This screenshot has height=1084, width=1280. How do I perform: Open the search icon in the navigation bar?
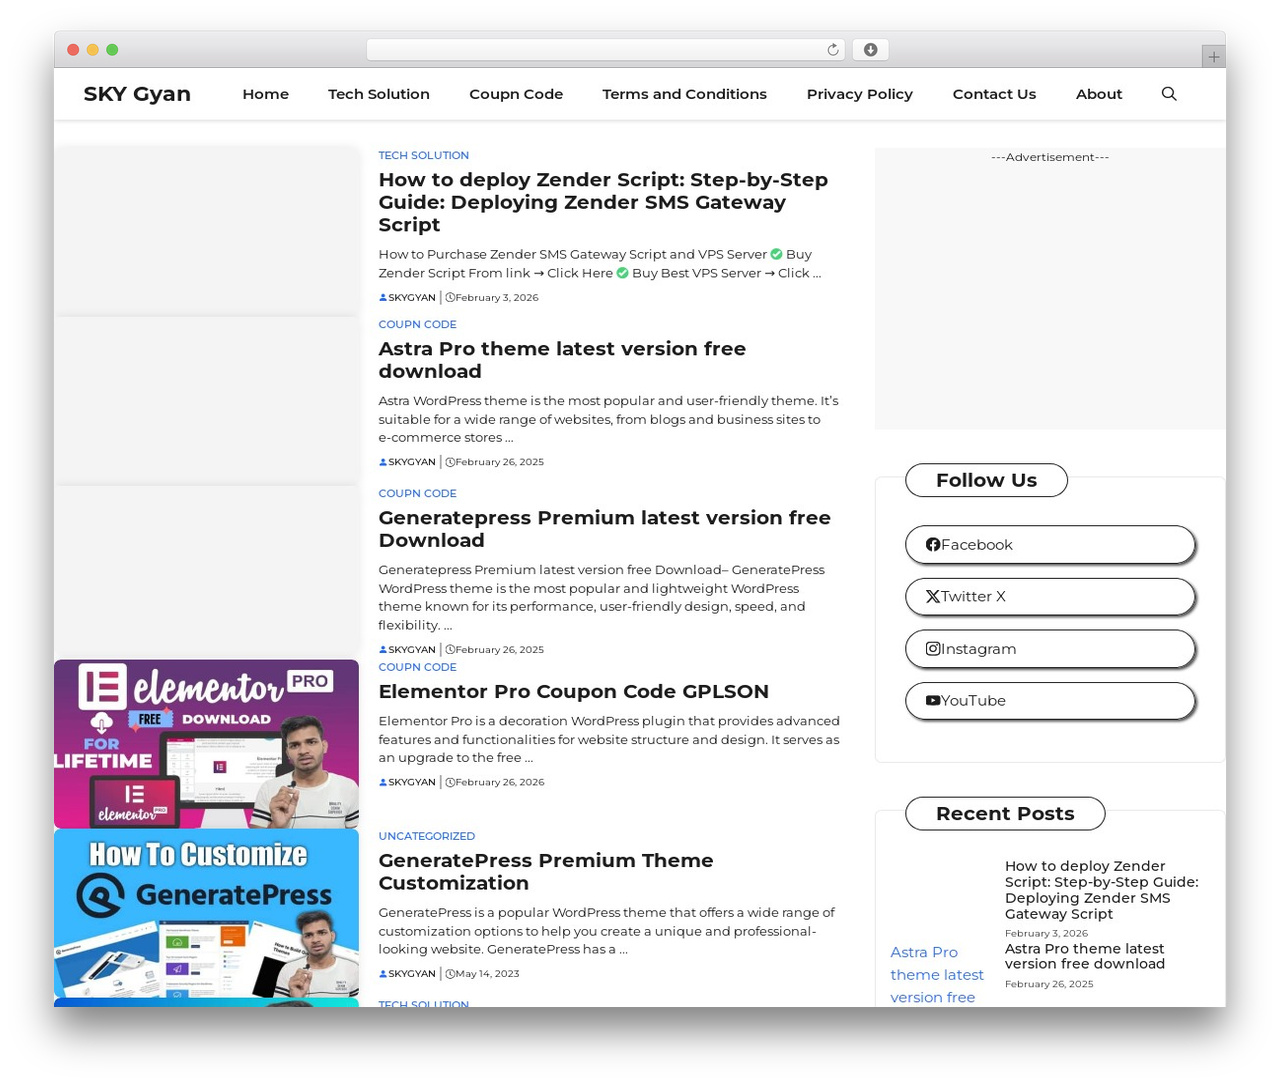[1169, 94]
